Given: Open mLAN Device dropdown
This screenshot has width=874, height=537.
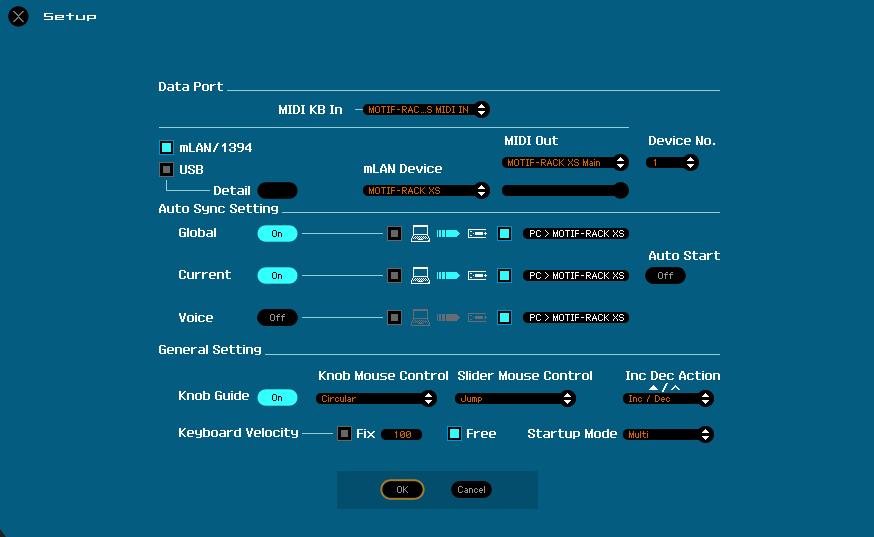Looking at the screenshot, I should point(426,191).
